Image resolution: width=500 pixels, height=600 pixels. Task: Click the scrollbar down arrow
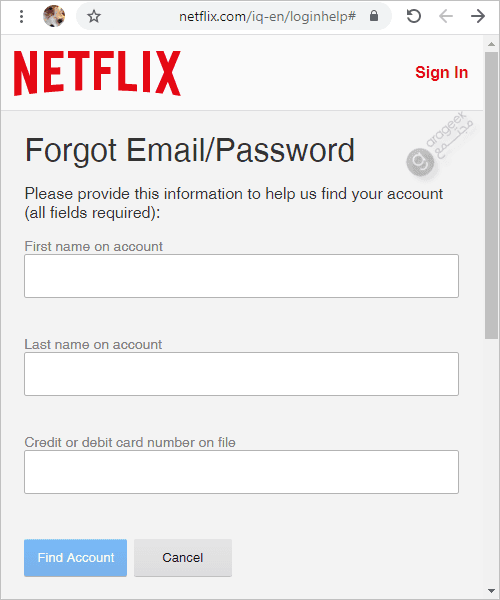tap(491, 591)
